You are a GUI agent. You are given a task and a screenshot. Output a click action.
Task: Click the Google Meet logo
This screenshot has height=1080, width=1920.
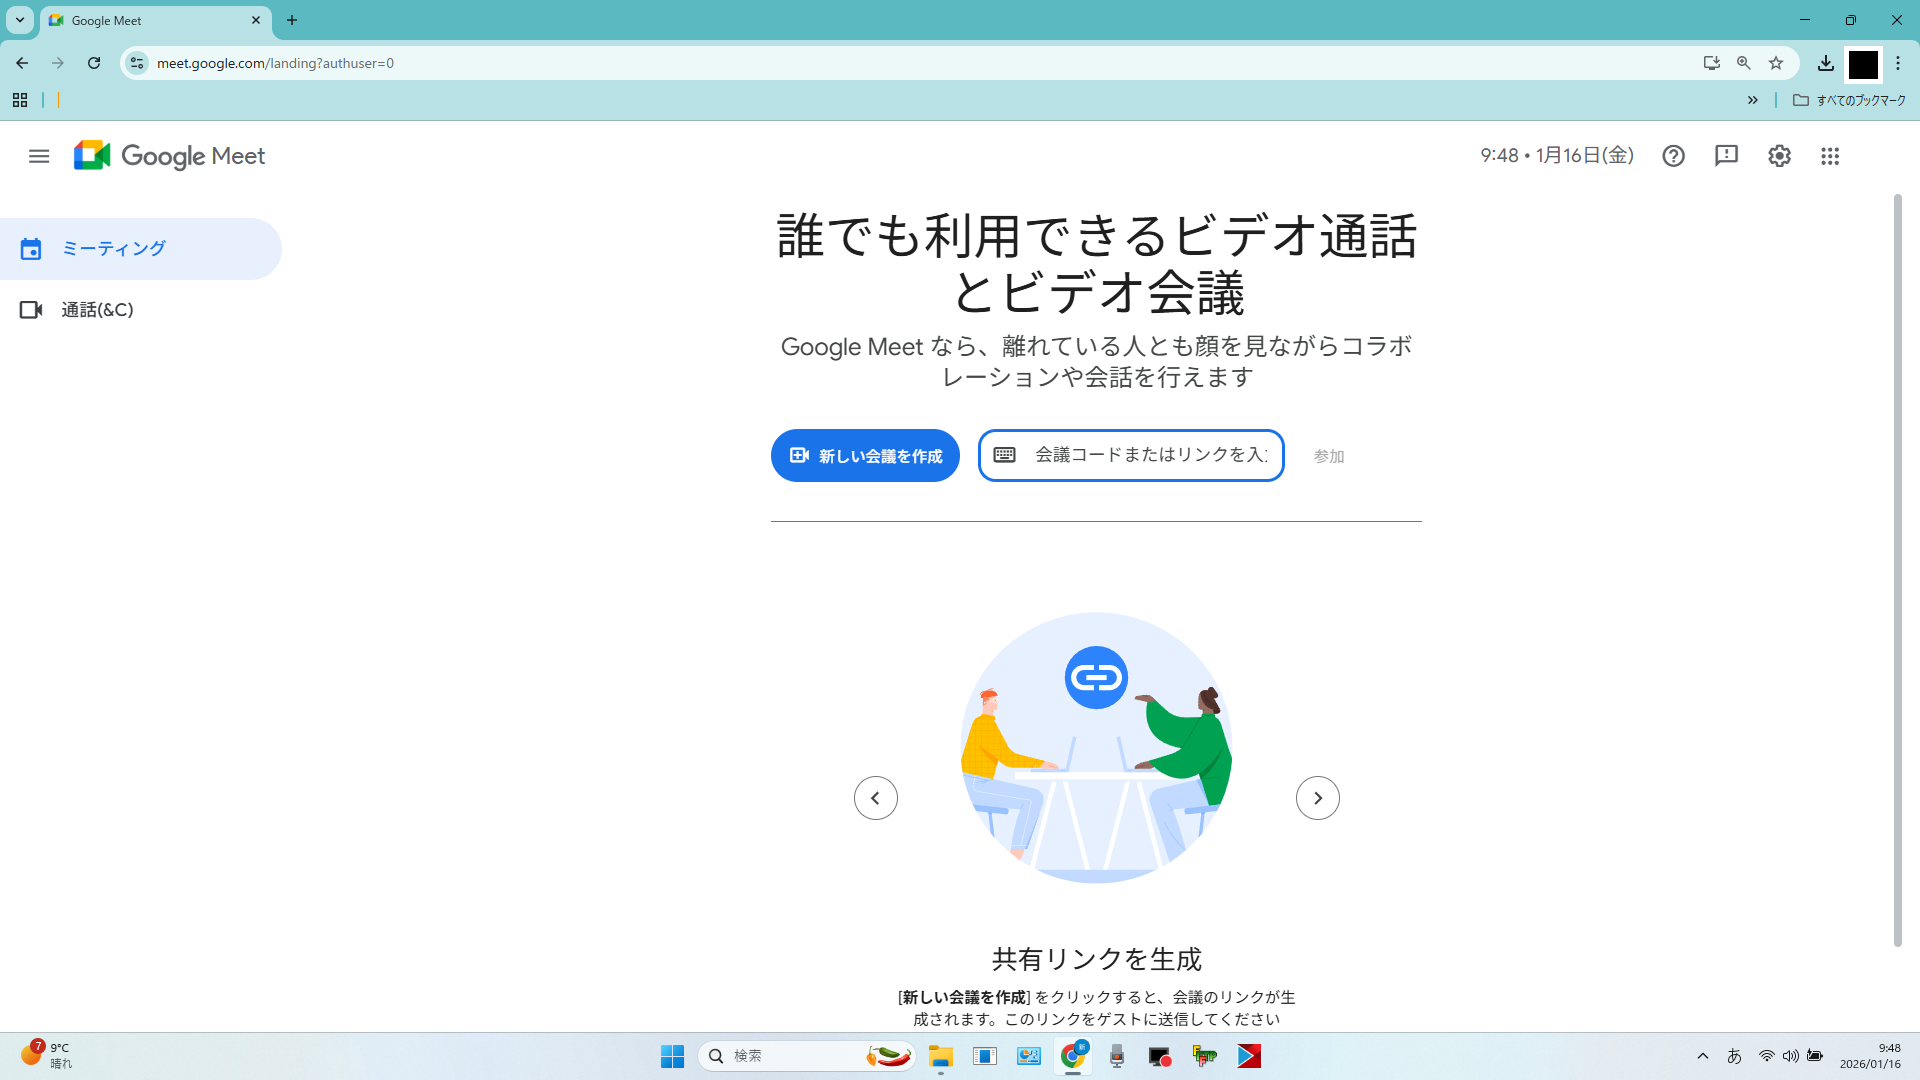pos(169,156)
